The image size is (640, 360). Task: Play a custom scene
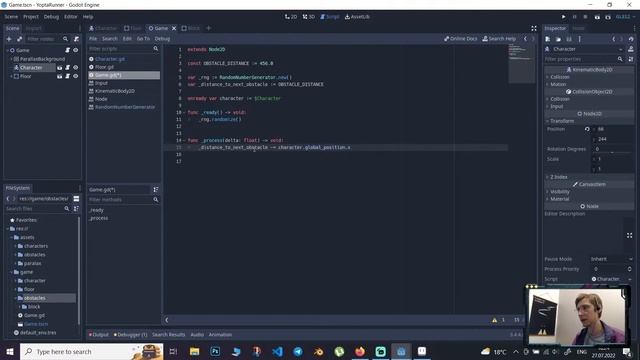tap(608, 17)
